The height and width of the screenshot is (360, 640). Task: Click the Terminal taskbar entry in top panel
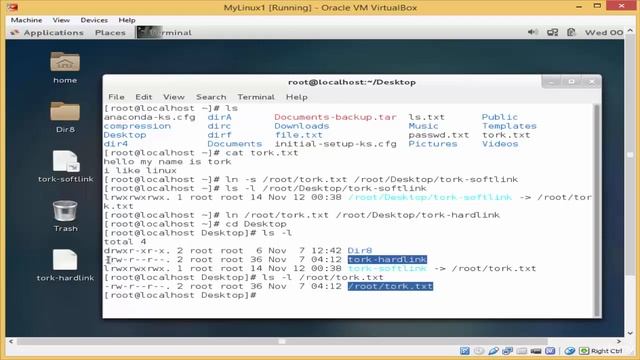click(x=164, y=32)
